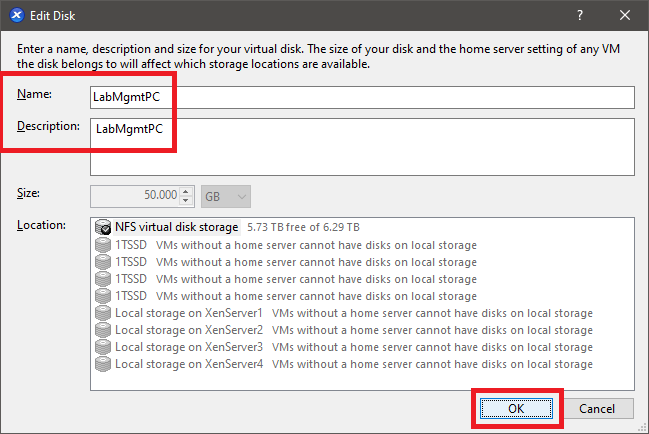649x434 pixels.
Task: Select the second 1TSSD entry in list
Action: click(x=133, y=262)
